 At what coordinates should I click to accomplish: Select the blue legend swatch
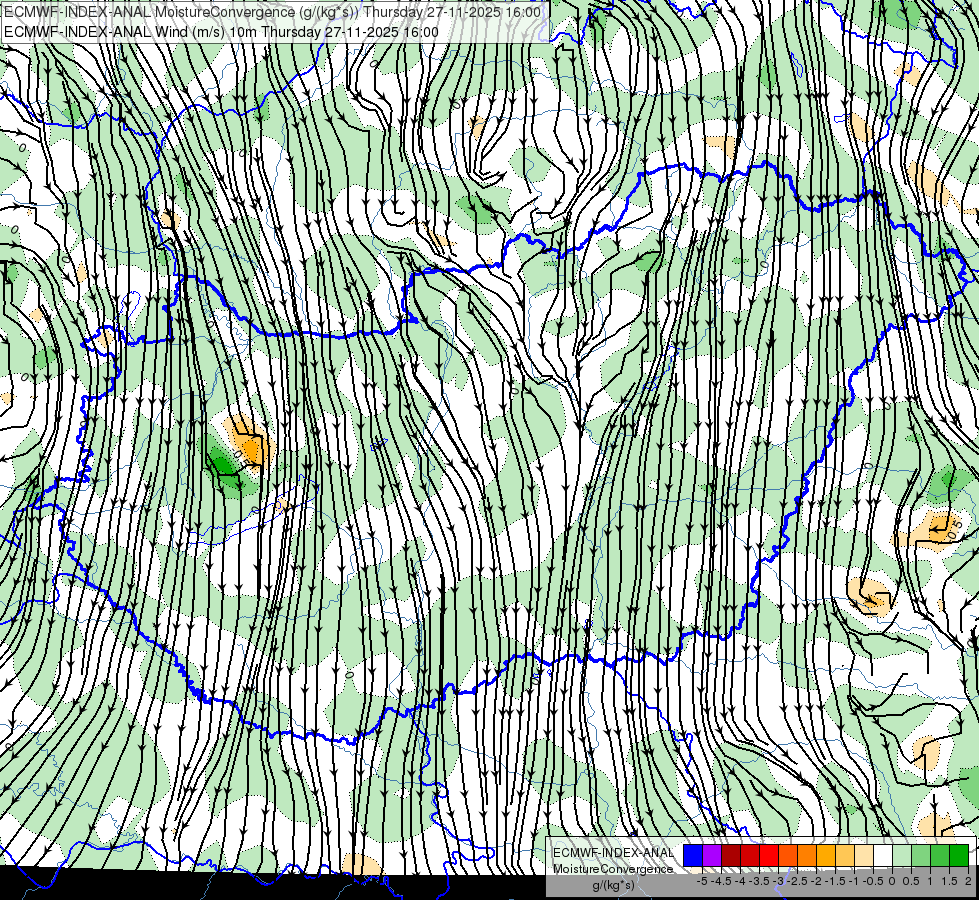pos(693,855)
